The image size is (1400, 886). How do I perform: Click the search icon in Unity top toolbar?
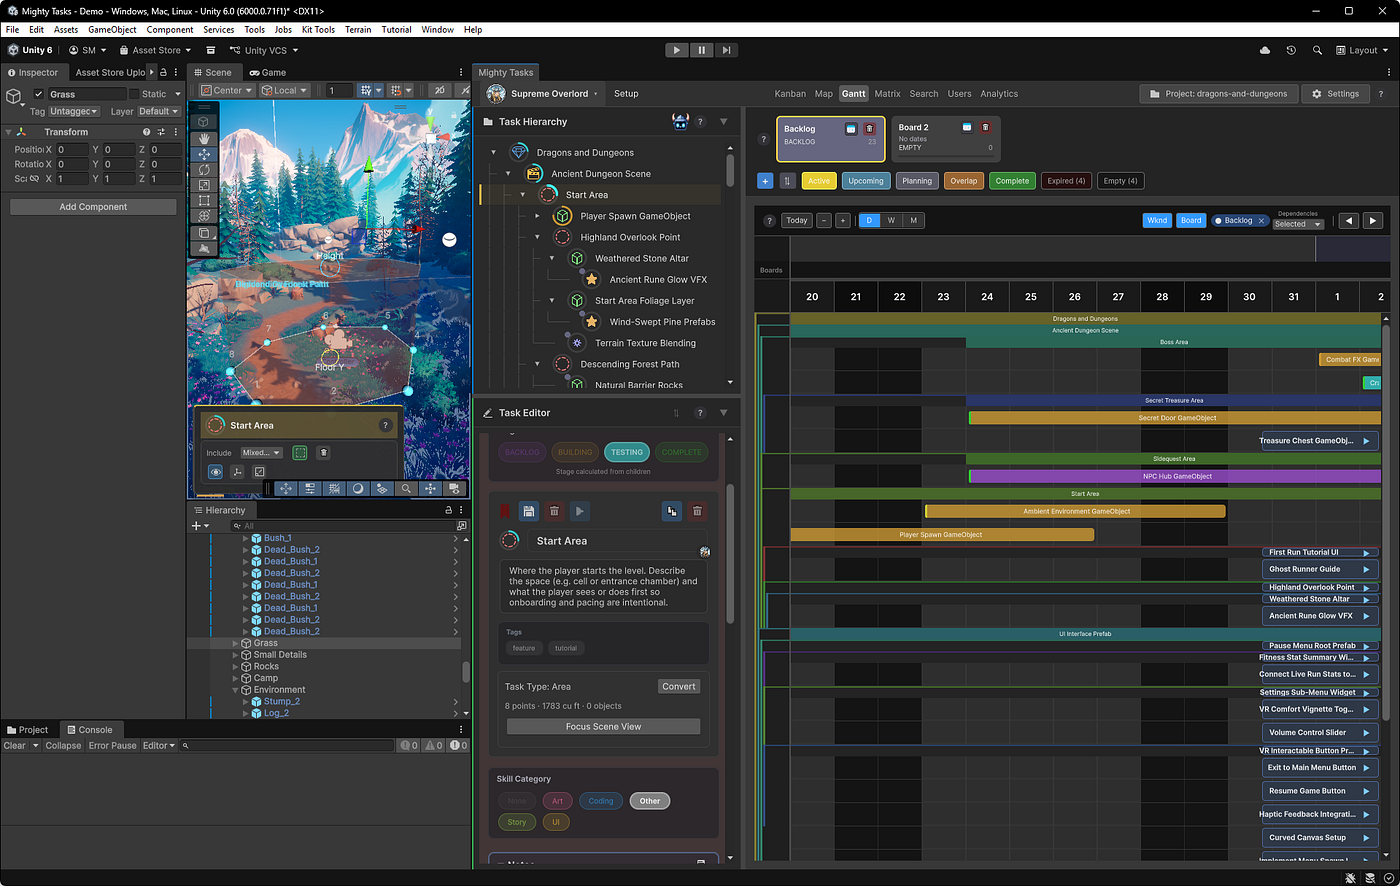pos(1317,50)
